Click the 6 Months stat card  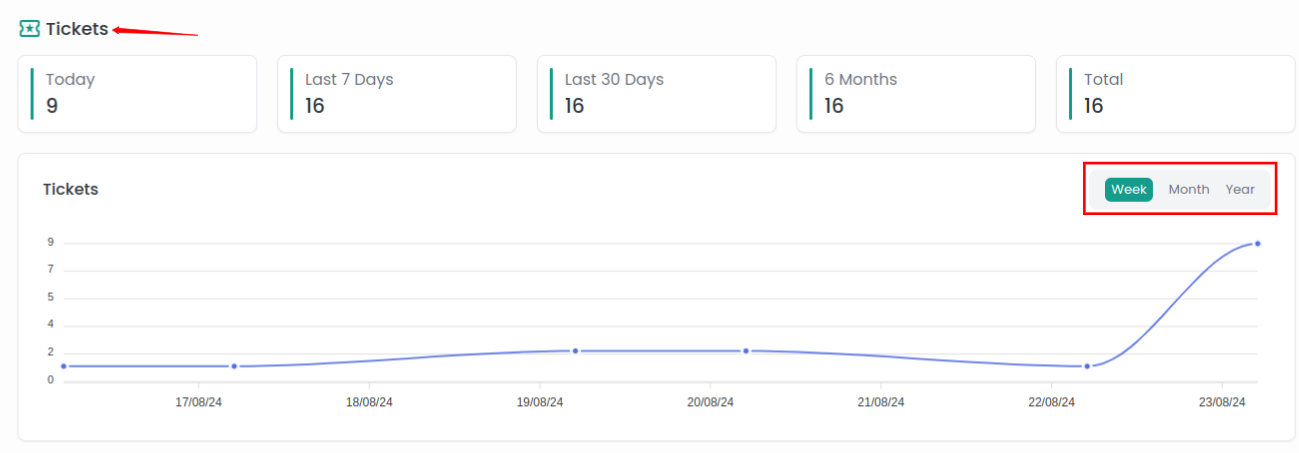(915, 94)
